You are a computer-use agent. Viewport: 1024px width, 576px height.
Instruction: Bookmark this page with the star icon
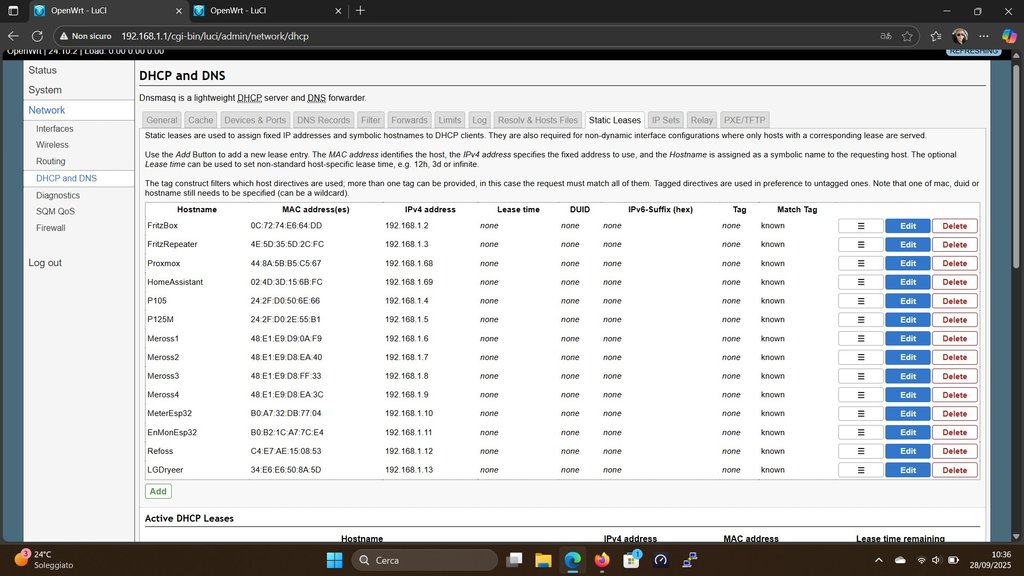click(907, 35)
